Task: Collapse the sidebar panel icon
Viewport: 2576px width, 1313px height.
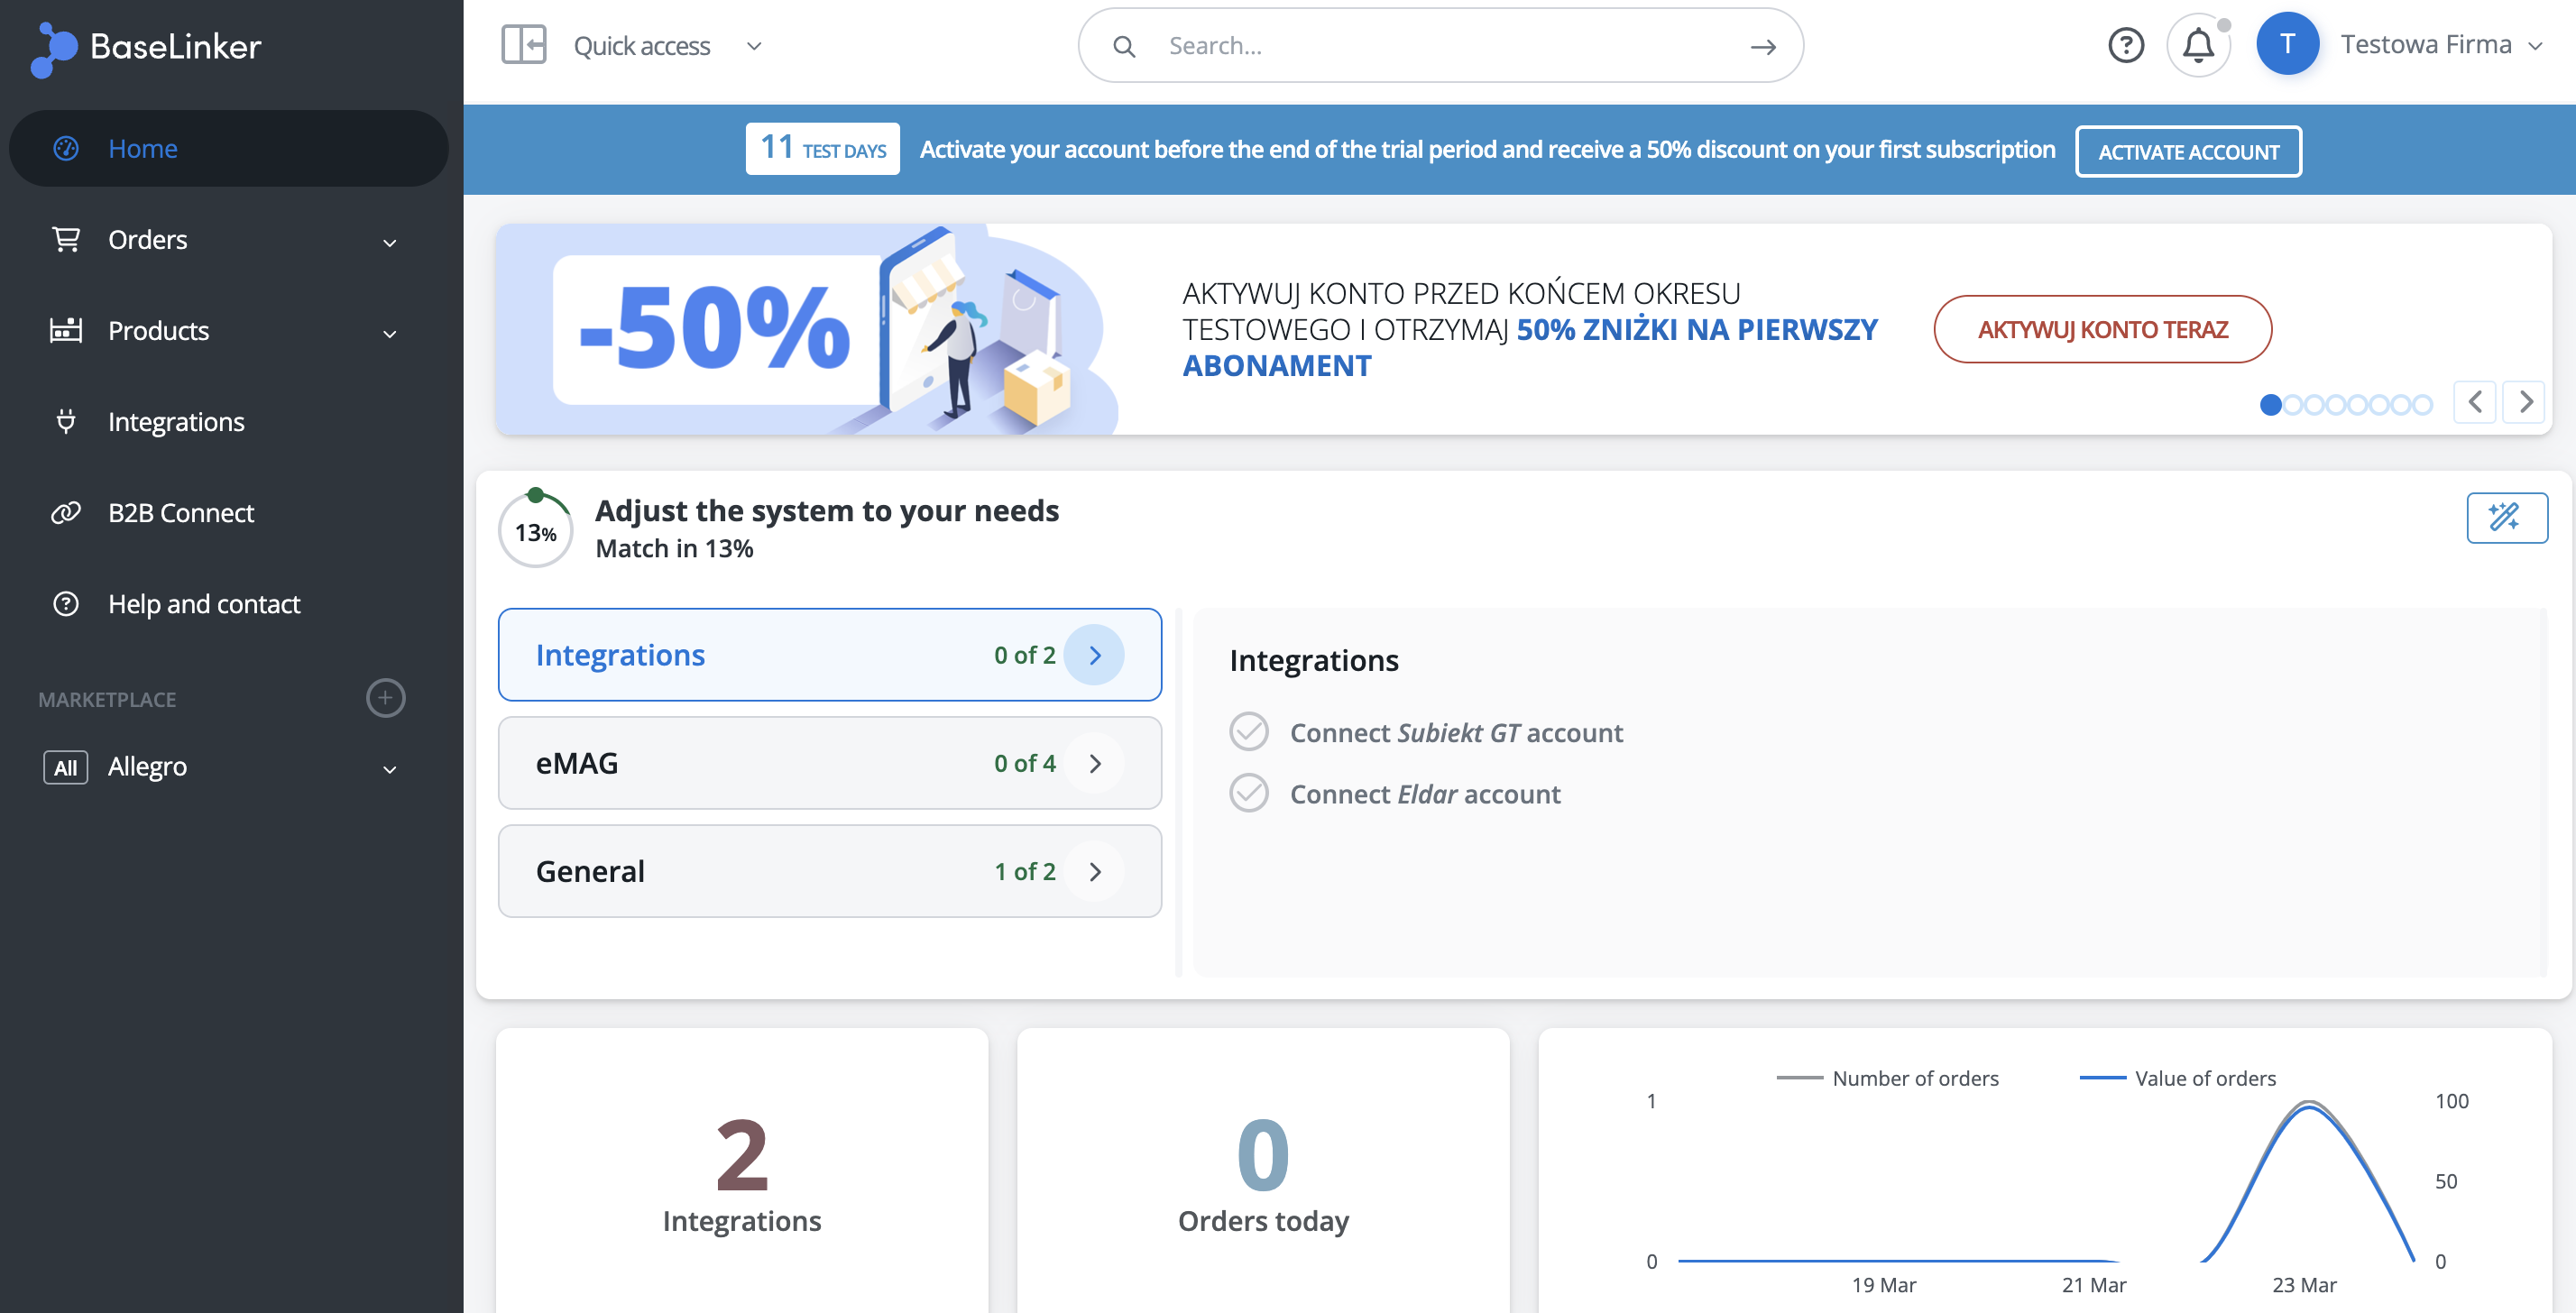Action: [x=523, y=45]
